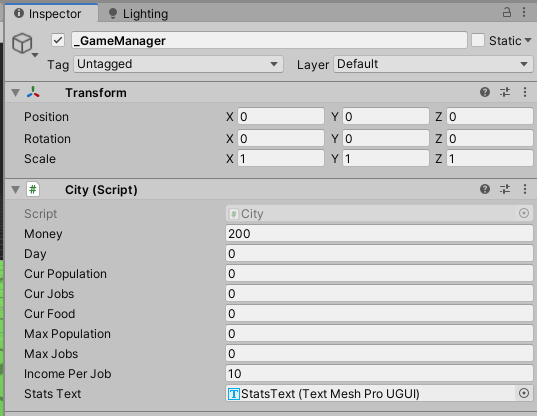Viewport: 537px width, 416px height.
Task: Click the Position Y field
Action: 386,117
